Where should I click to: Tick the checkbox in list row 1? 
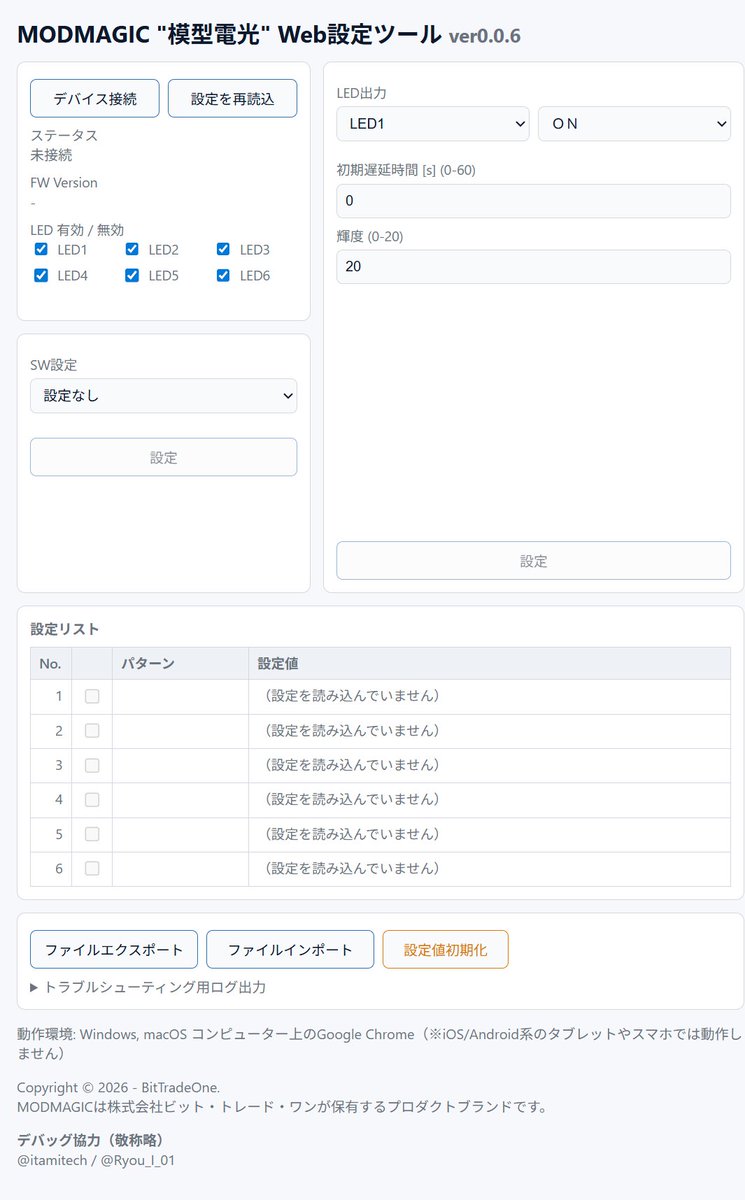[x=92, y=697]
